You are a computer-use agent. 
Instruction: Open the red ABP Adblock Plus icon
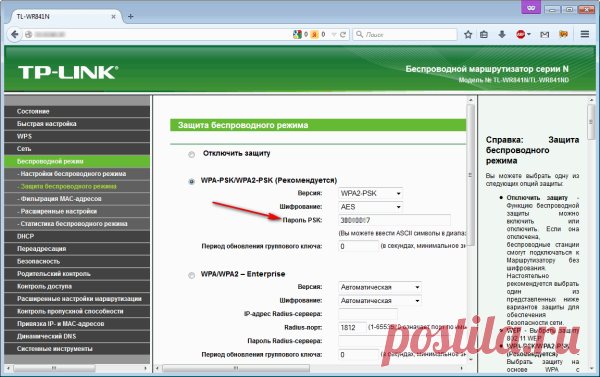(521, 34)
